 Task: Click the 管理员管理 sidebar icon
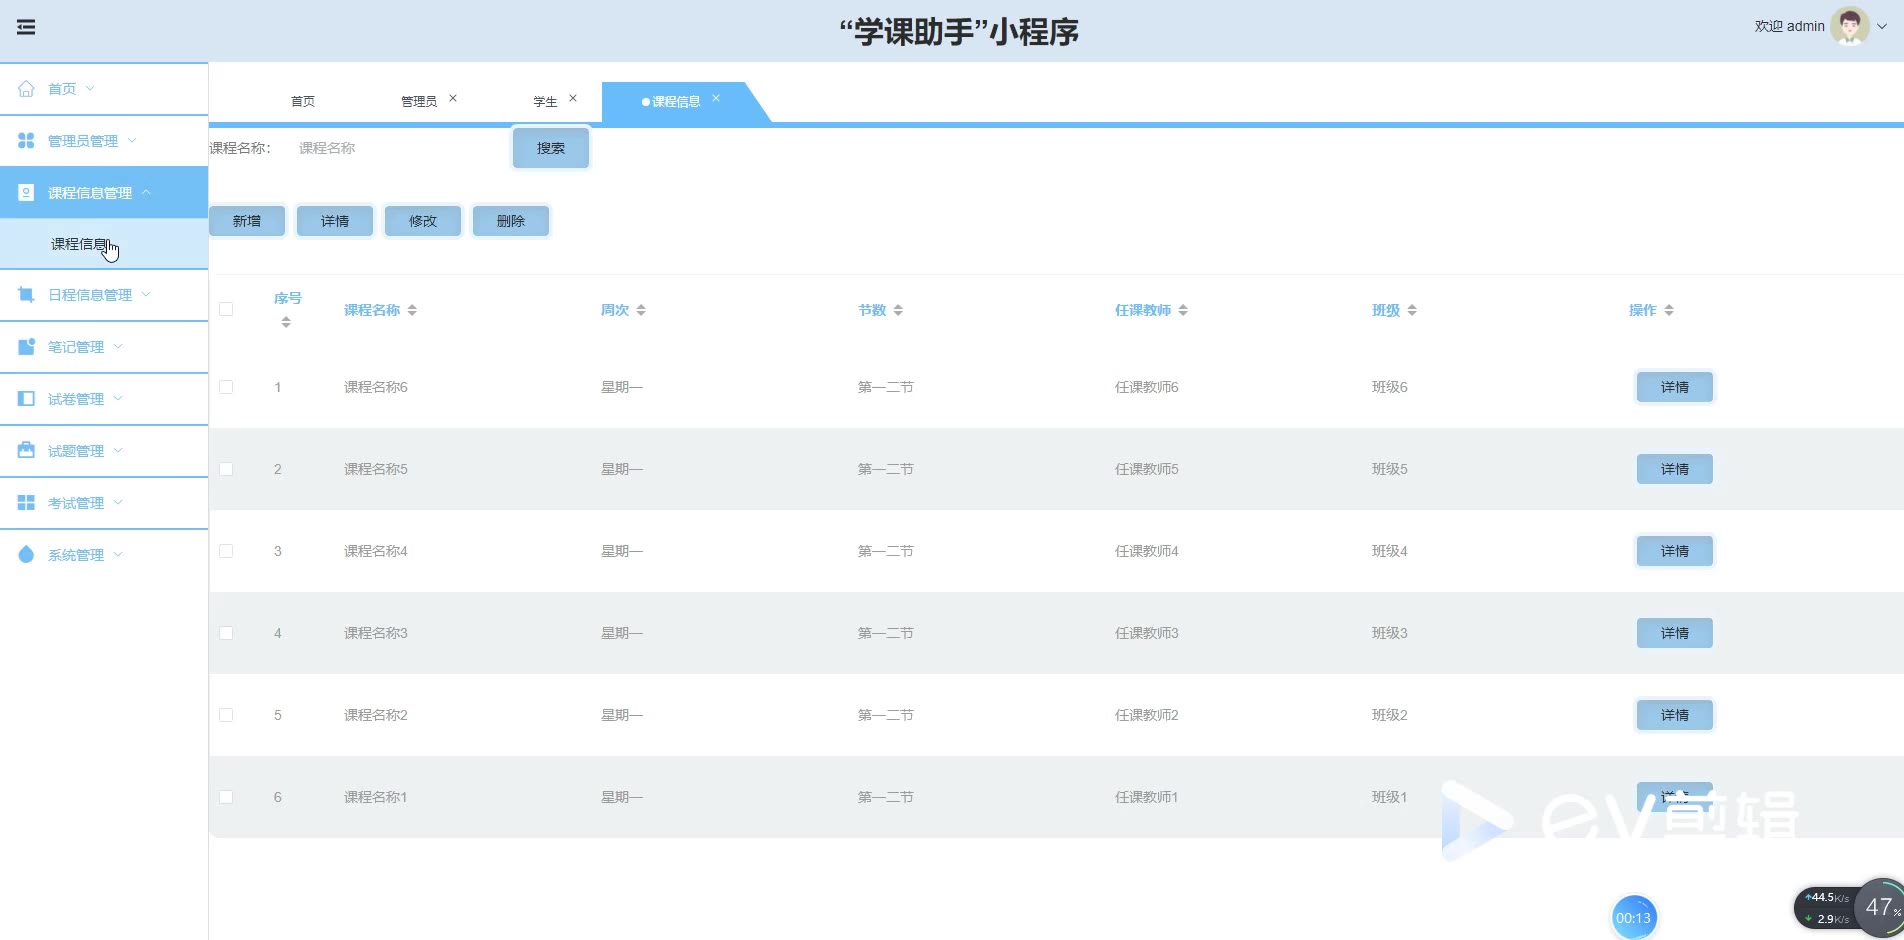tap(26, 140)
